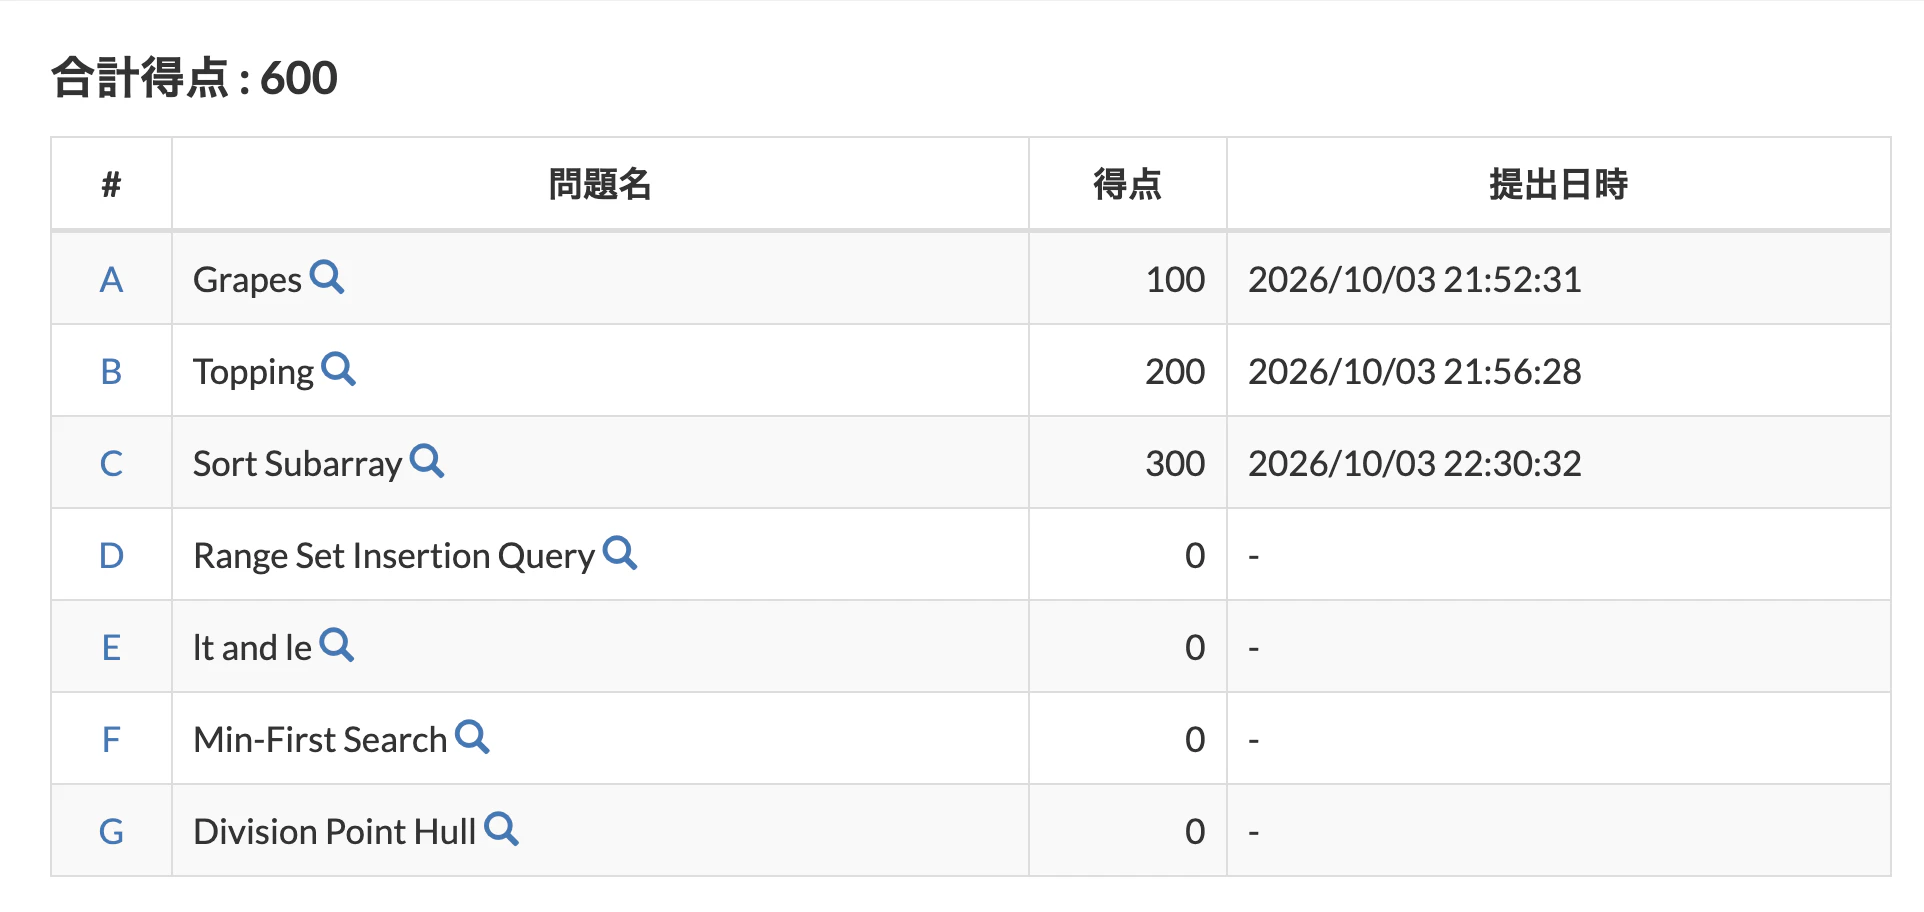This screenshot has height=912, width=1924.
Task: Click the 合計得点 : 600 heading
Action: (195, 78)
